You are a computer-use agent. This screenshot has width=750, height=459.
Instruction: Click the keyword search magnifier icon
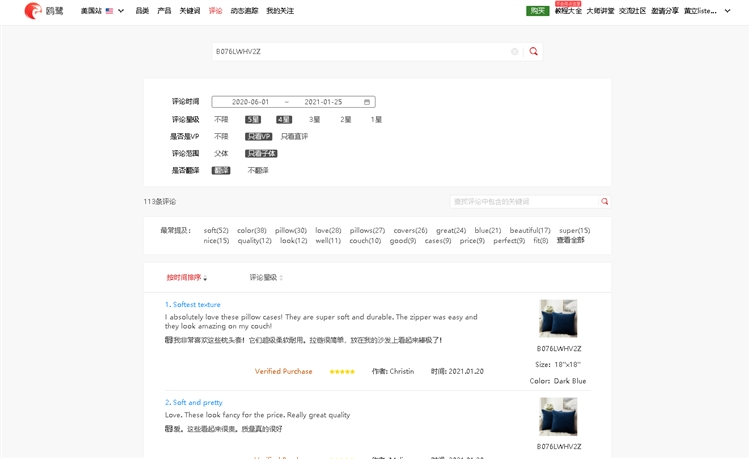coord(605,202)
